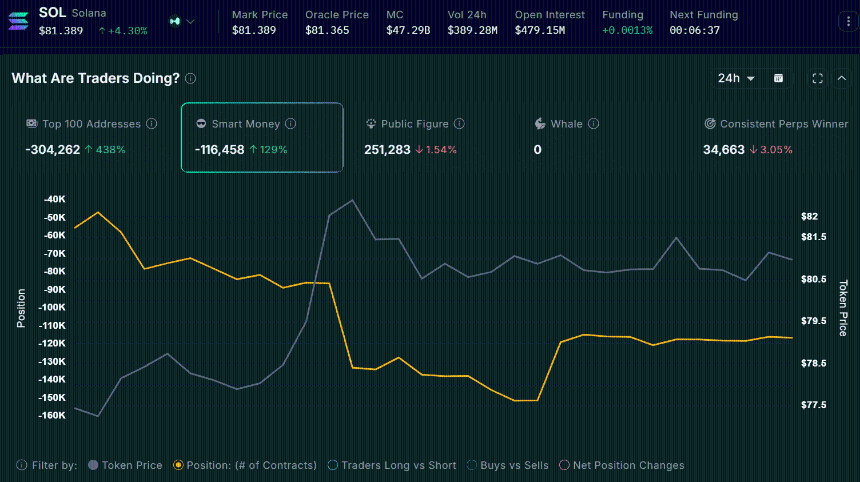Image resolution: width=860 pixels, height=482 pixels.
Task: Click info icon beside Whale
Action: coord(593,124)
